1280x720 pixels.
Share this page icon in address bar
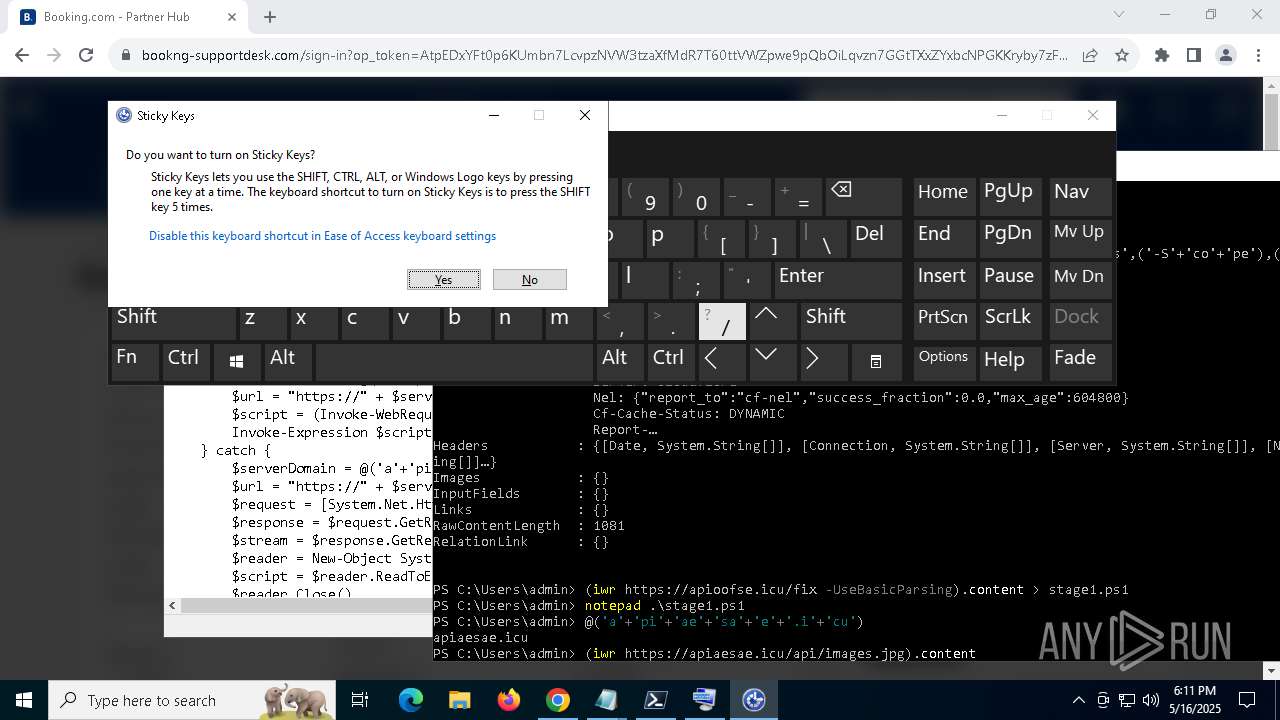click(1090, 56)
